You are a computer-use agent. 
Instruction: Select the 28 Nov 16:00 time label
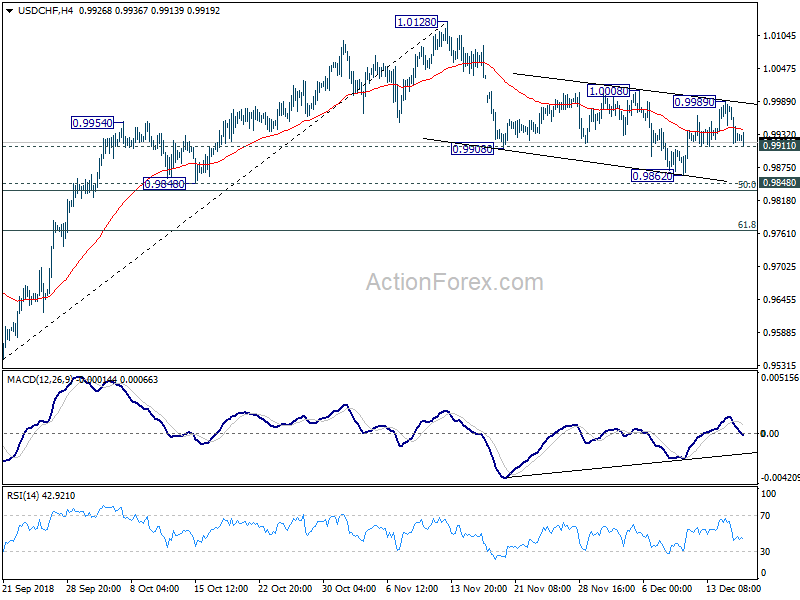point(605,588)
